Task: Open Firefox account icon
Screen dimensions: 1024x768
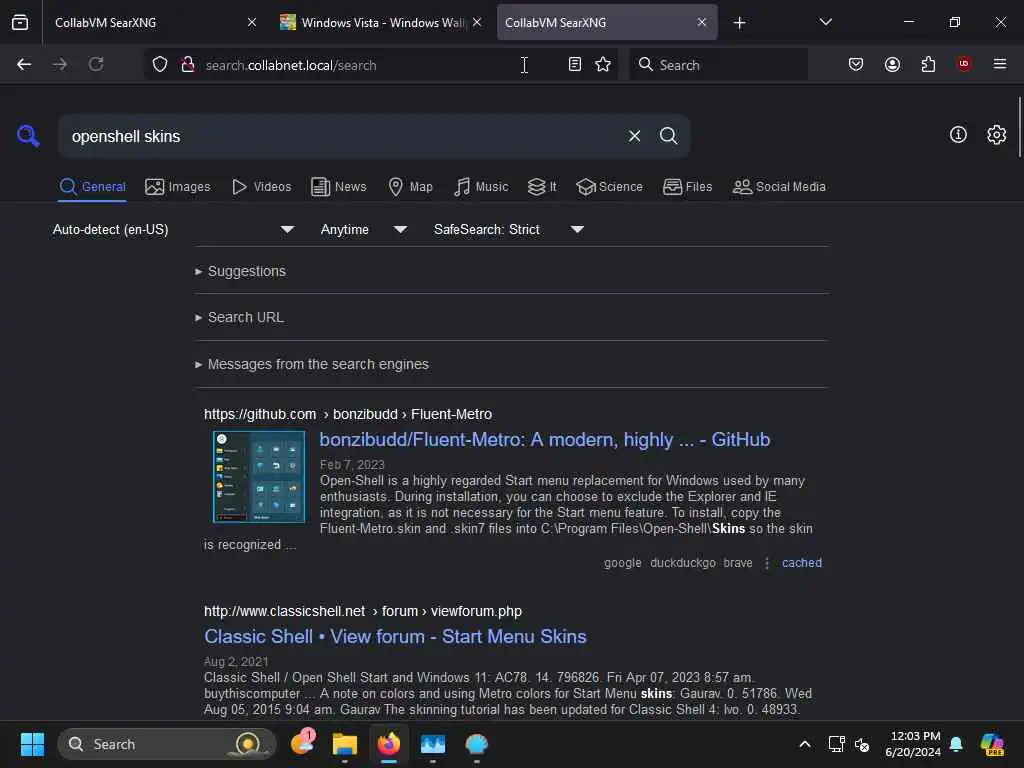Action: [893, 65]
